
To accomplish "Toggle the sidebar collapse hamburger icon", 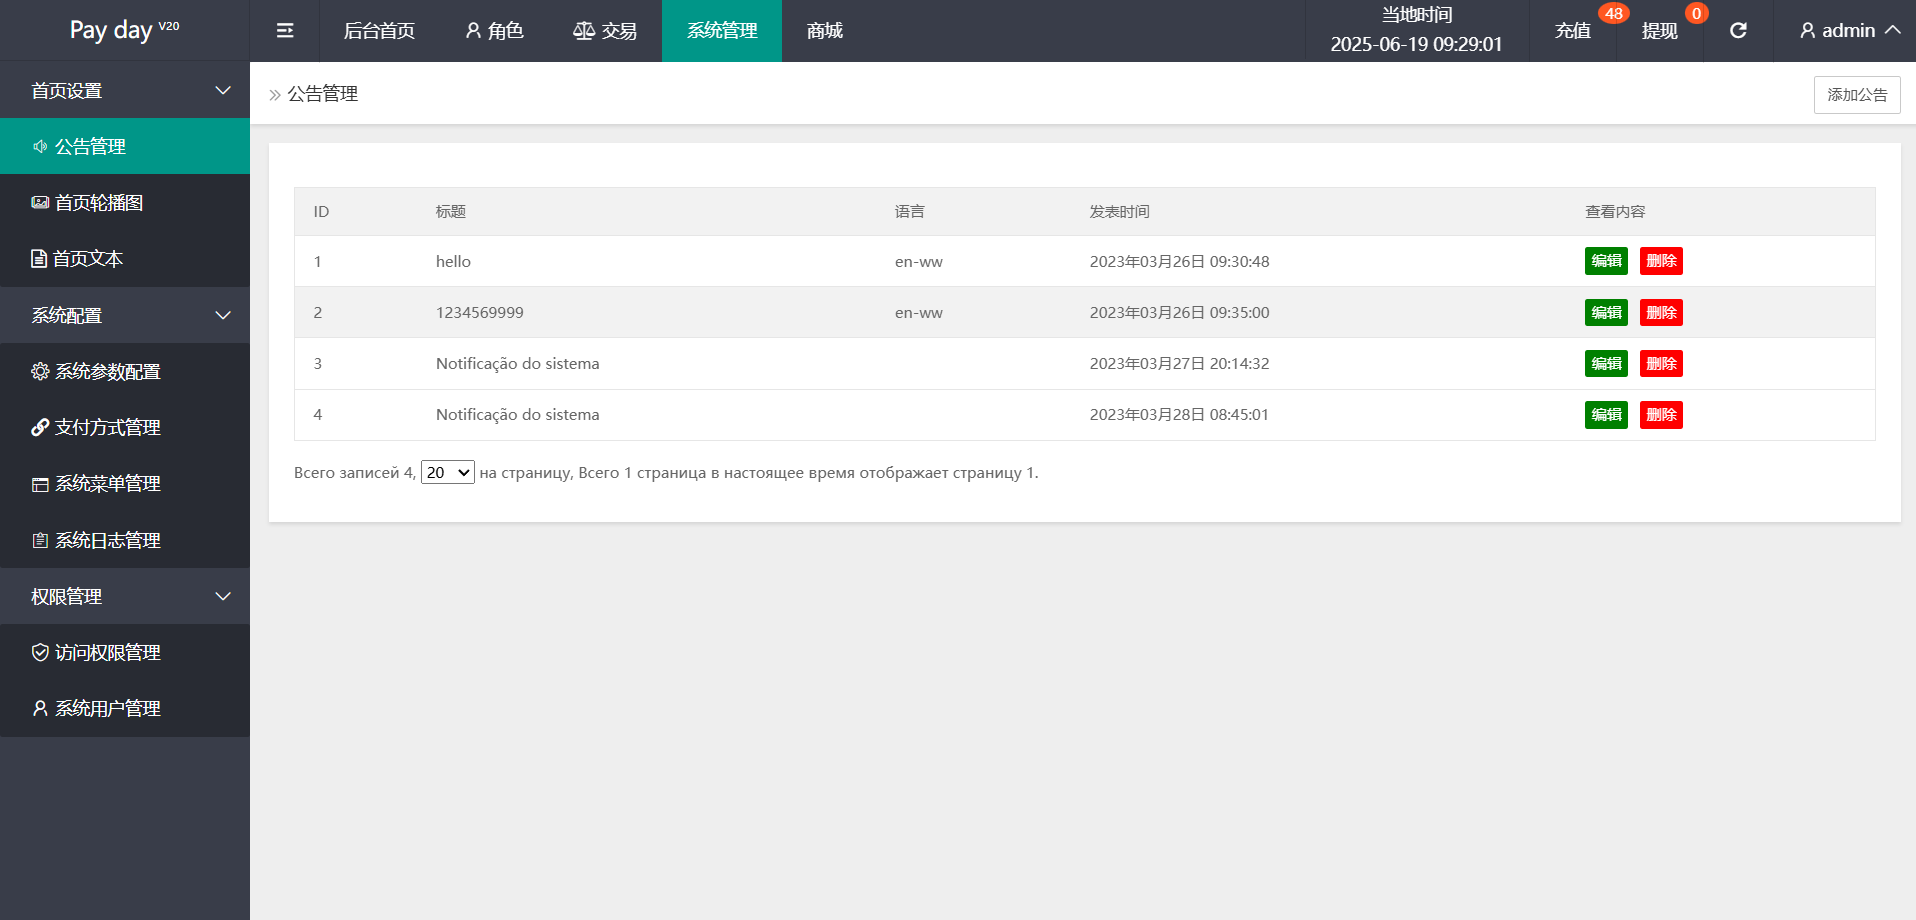I will point(285,31).
